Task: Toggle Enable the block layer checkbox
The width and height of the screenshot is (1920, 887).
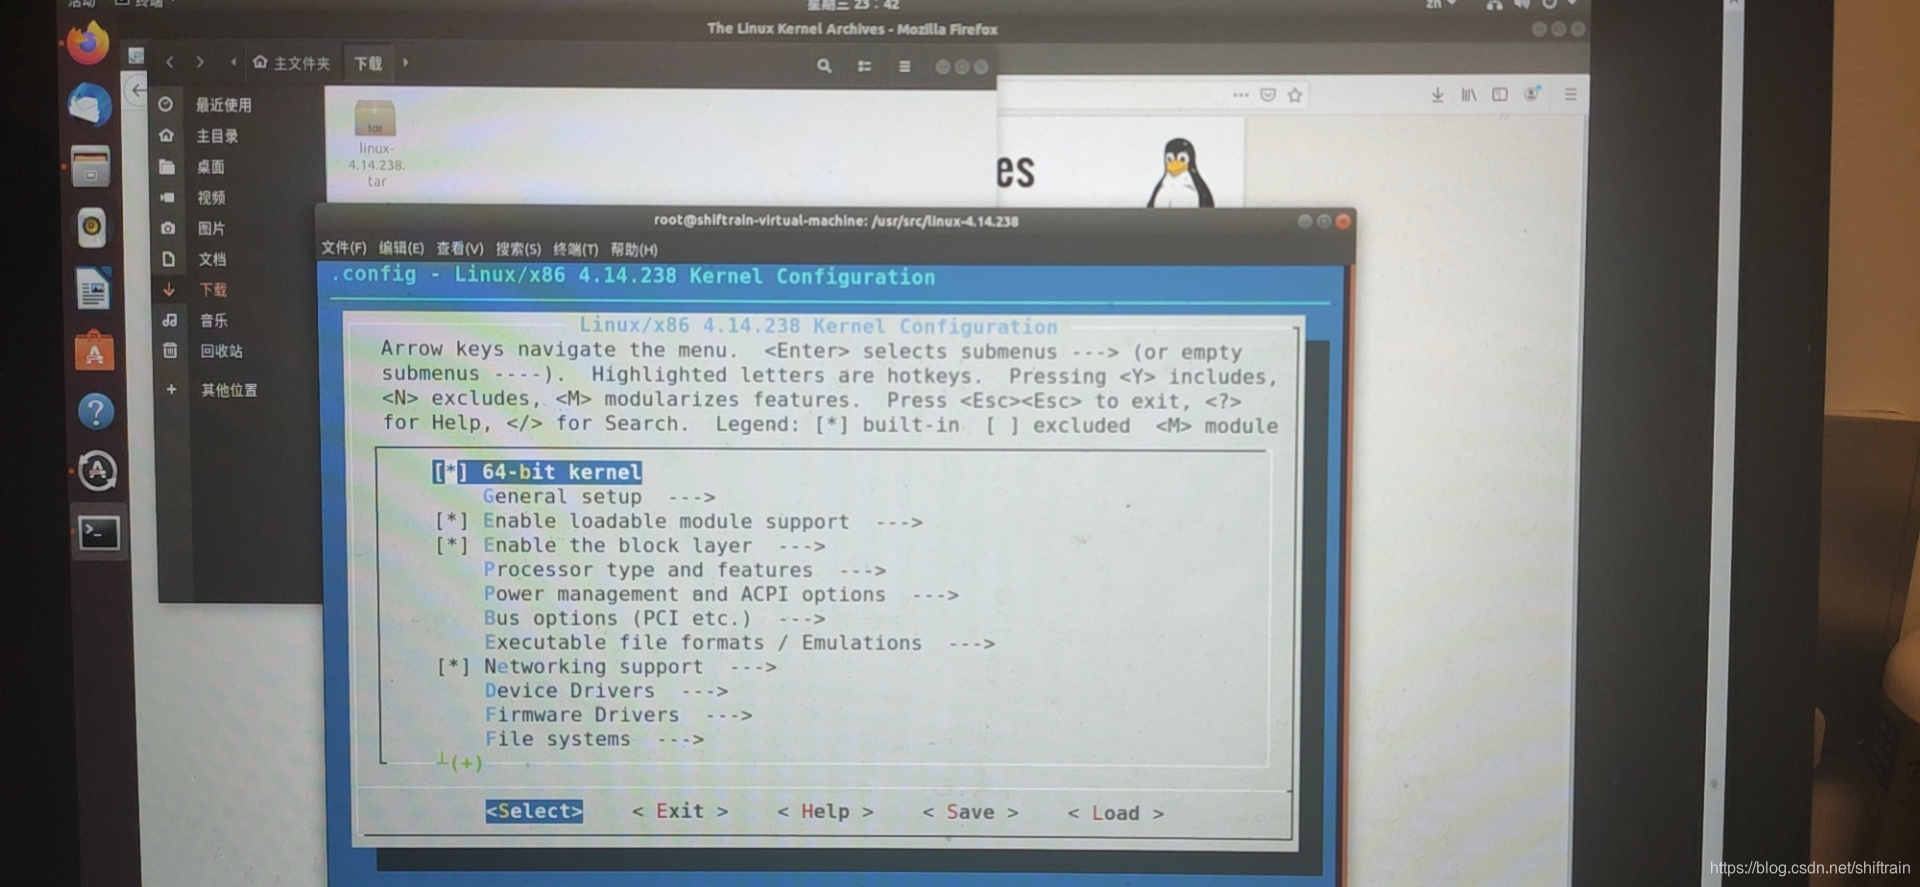Action: click(x=452, y=546)
